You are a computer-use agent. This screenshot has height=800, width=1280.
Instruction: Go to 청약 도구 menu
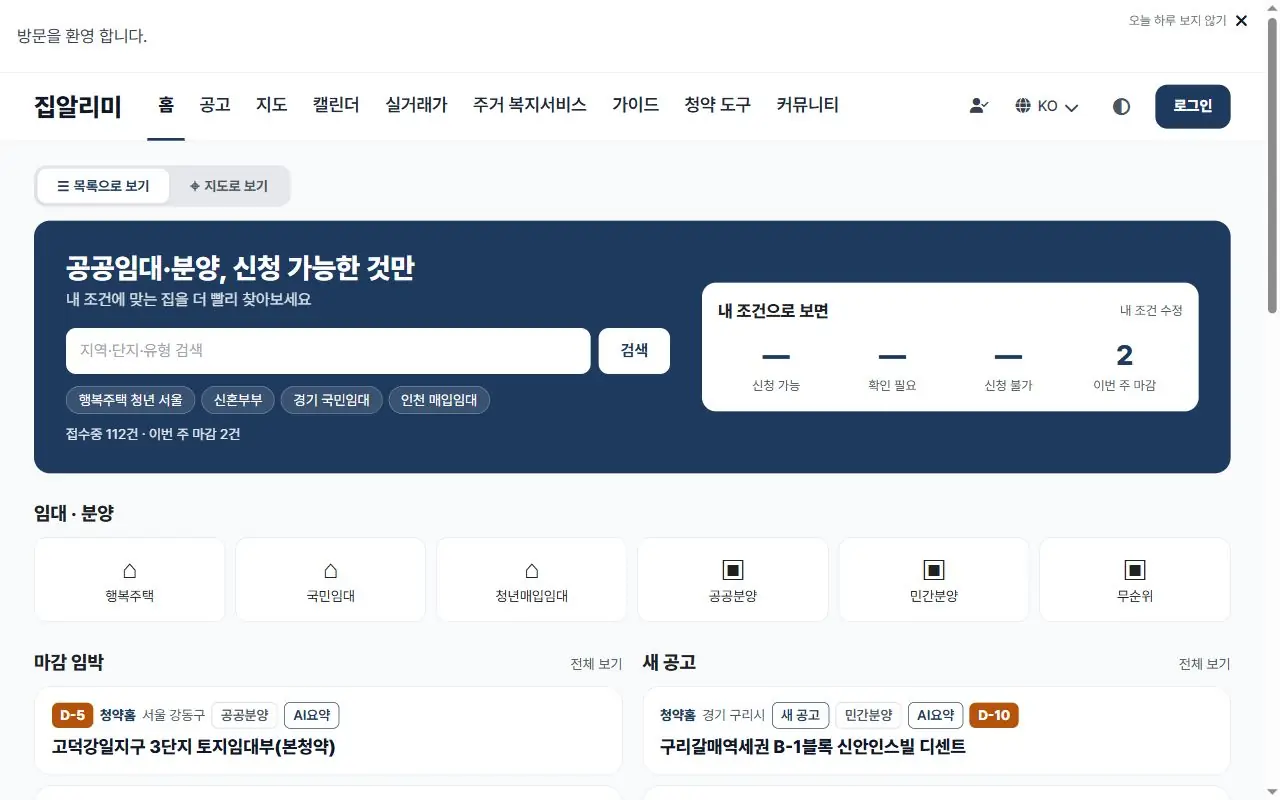coord(718,105)
